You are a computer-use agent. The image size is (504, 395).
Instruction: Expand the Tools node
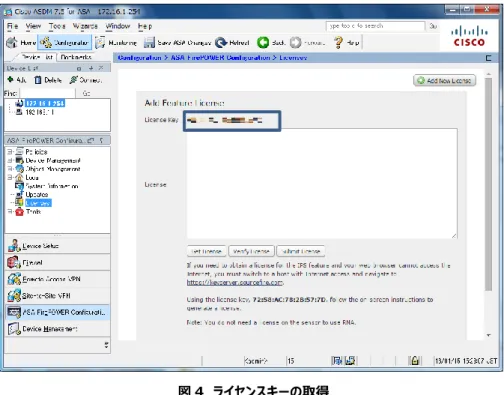click(x=10, y=211)
